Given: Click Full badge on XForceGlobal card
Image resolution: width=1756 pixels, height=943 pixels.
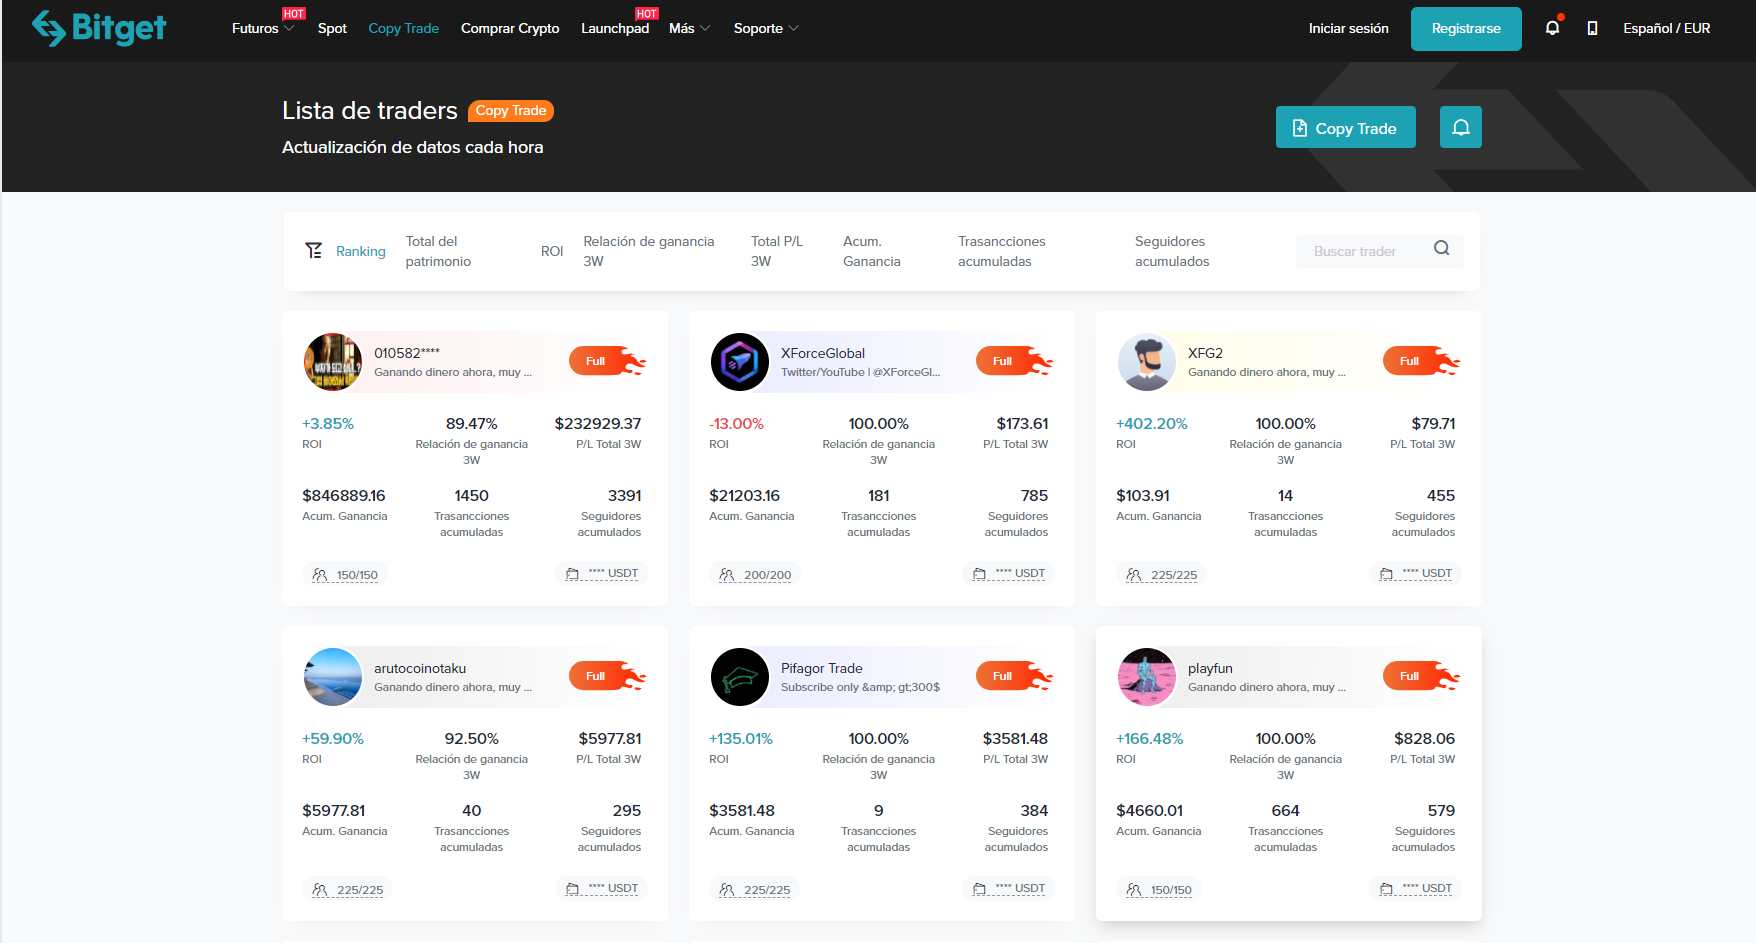Looking at the screenshot, I should pos(1014,361).
